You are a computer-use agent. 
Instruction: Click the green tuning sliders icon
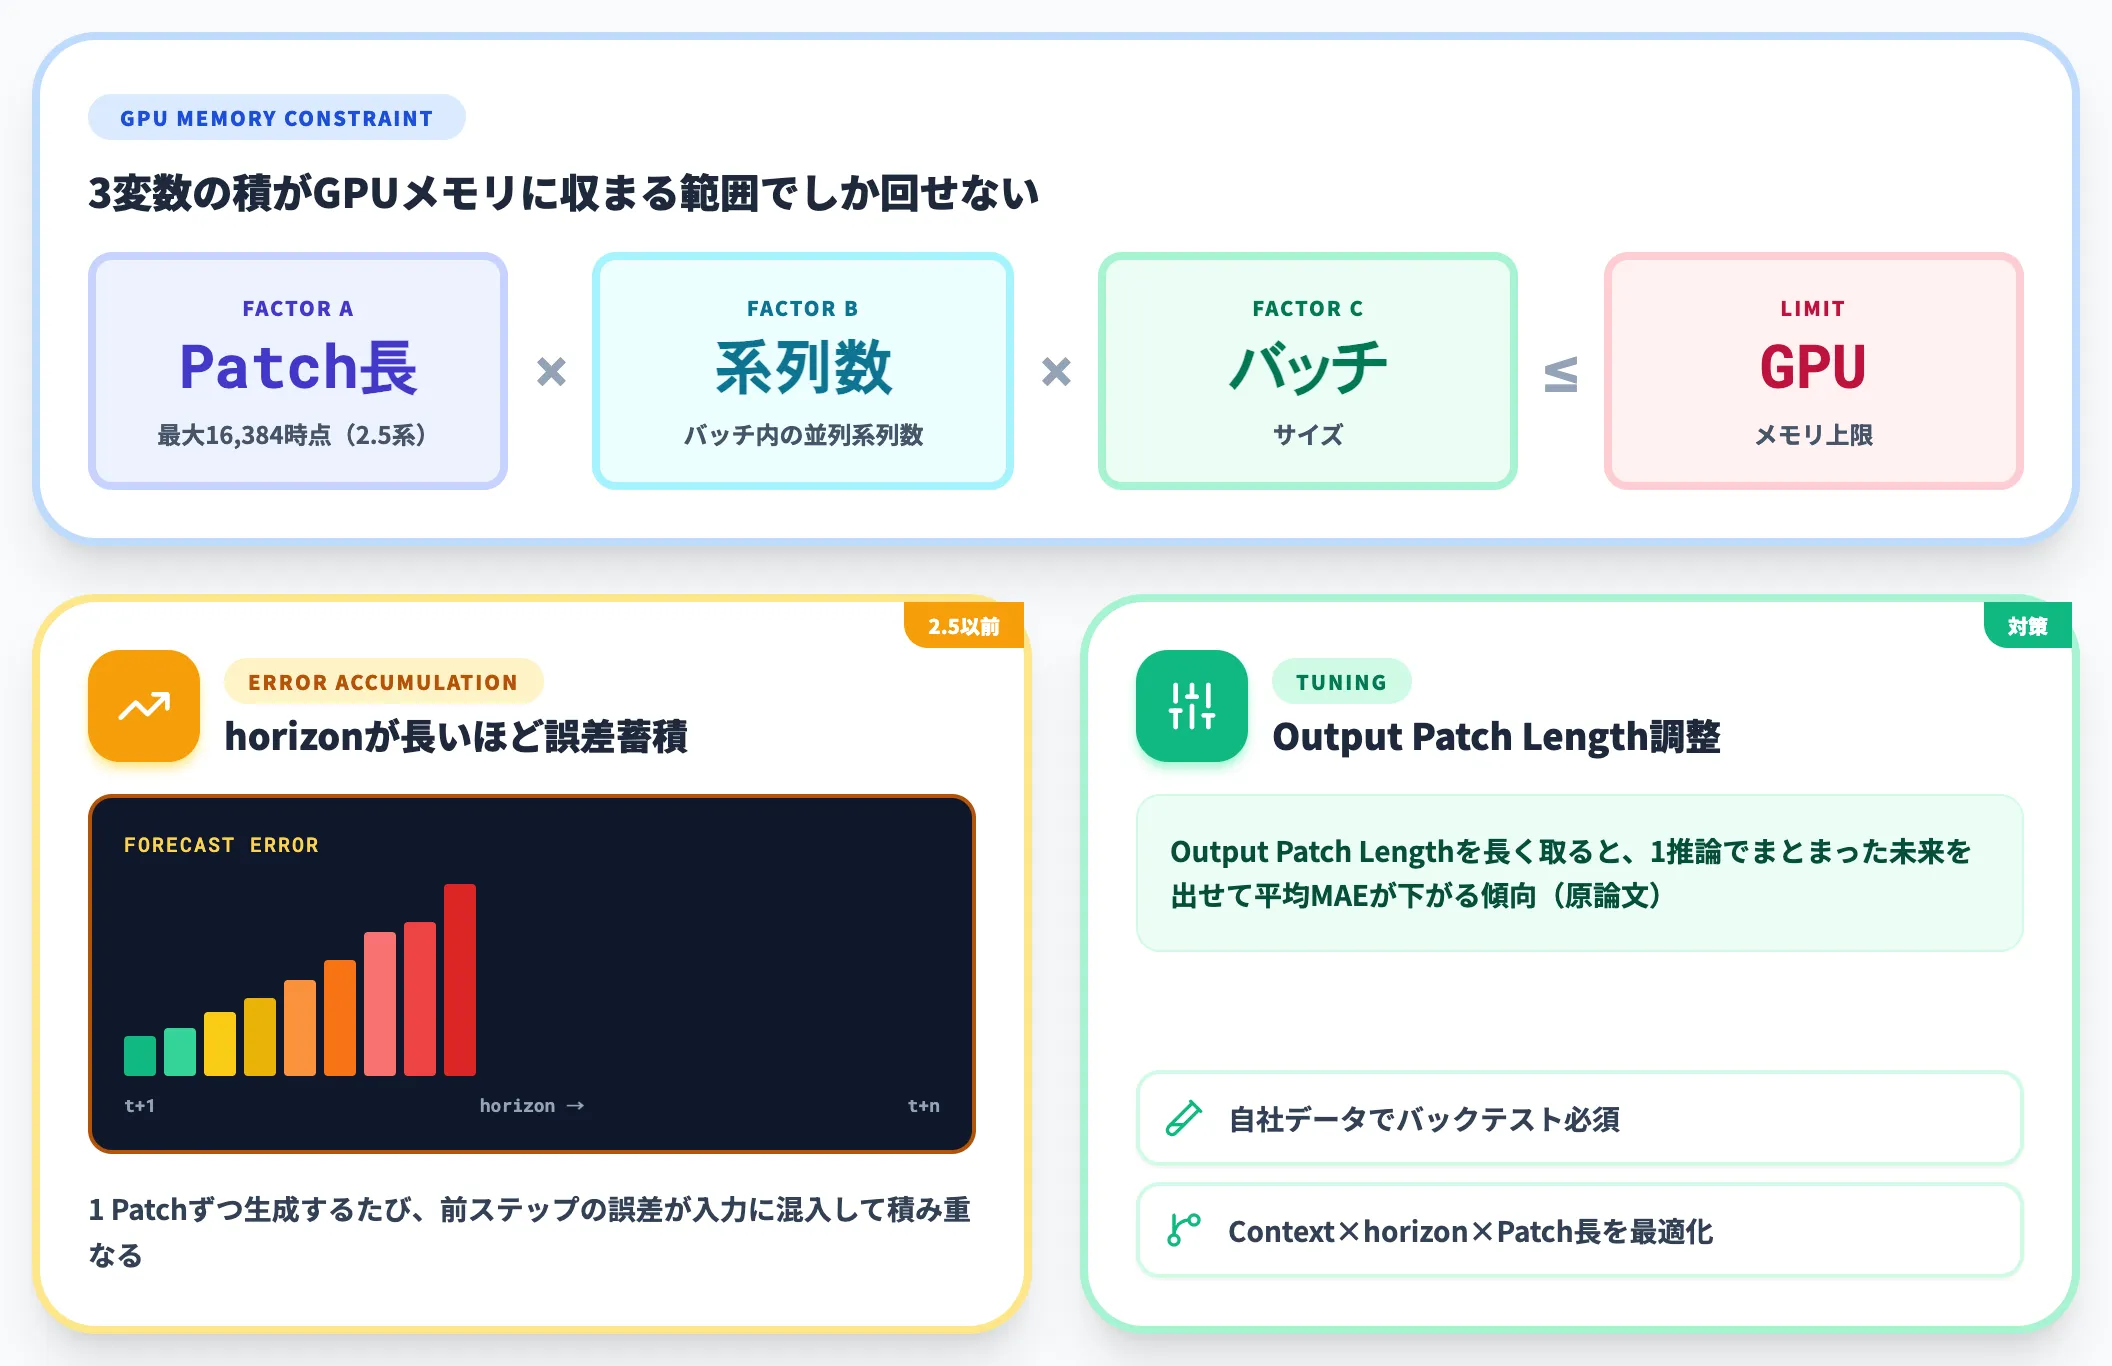[x=1192, y=706]
